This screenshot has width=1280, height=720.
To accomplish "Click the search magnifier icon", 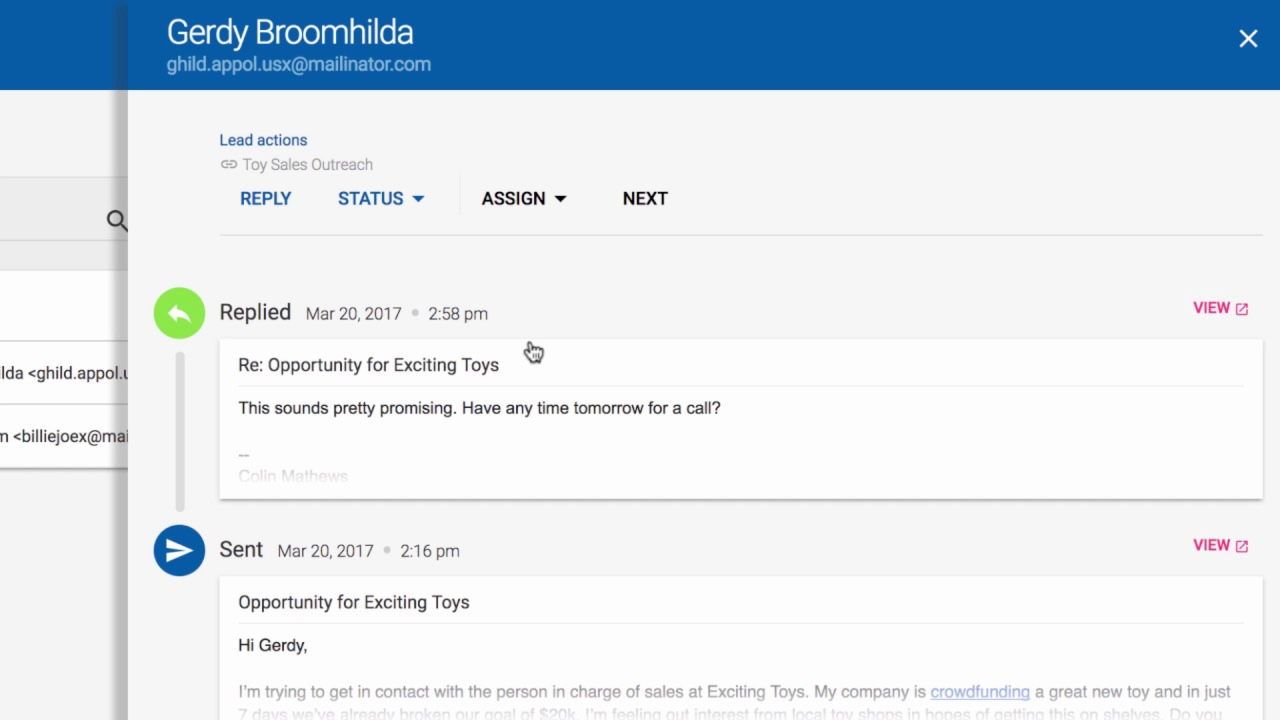I will [x=117, y=221].
